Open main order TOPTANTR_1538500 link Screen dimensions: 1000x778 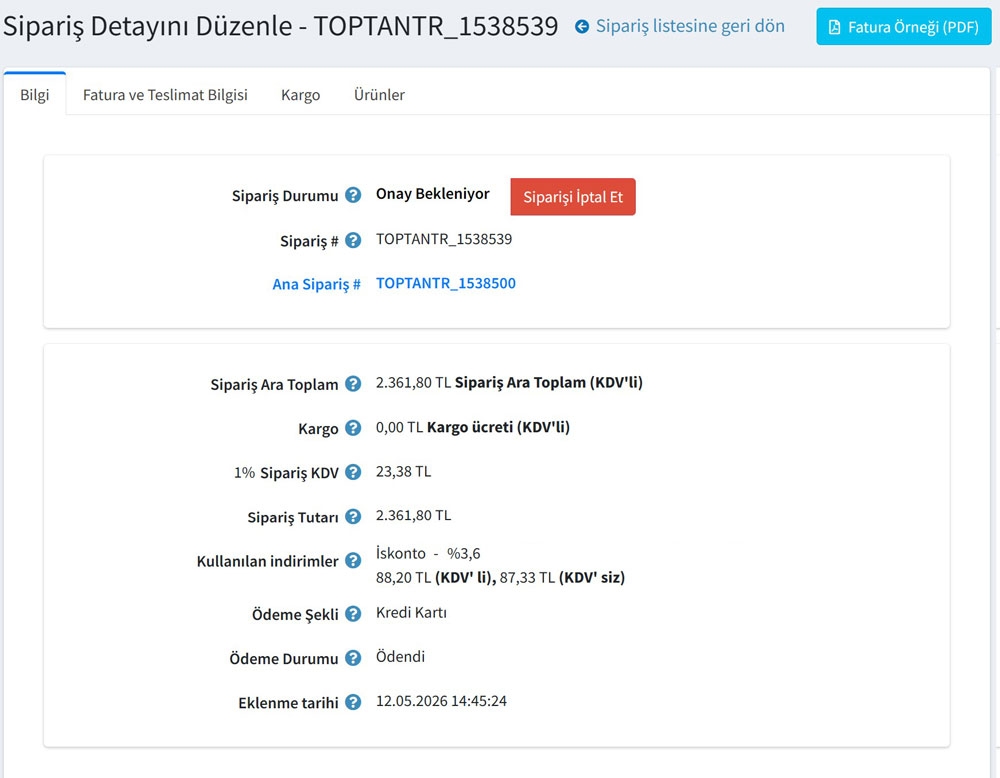point(446,283)
